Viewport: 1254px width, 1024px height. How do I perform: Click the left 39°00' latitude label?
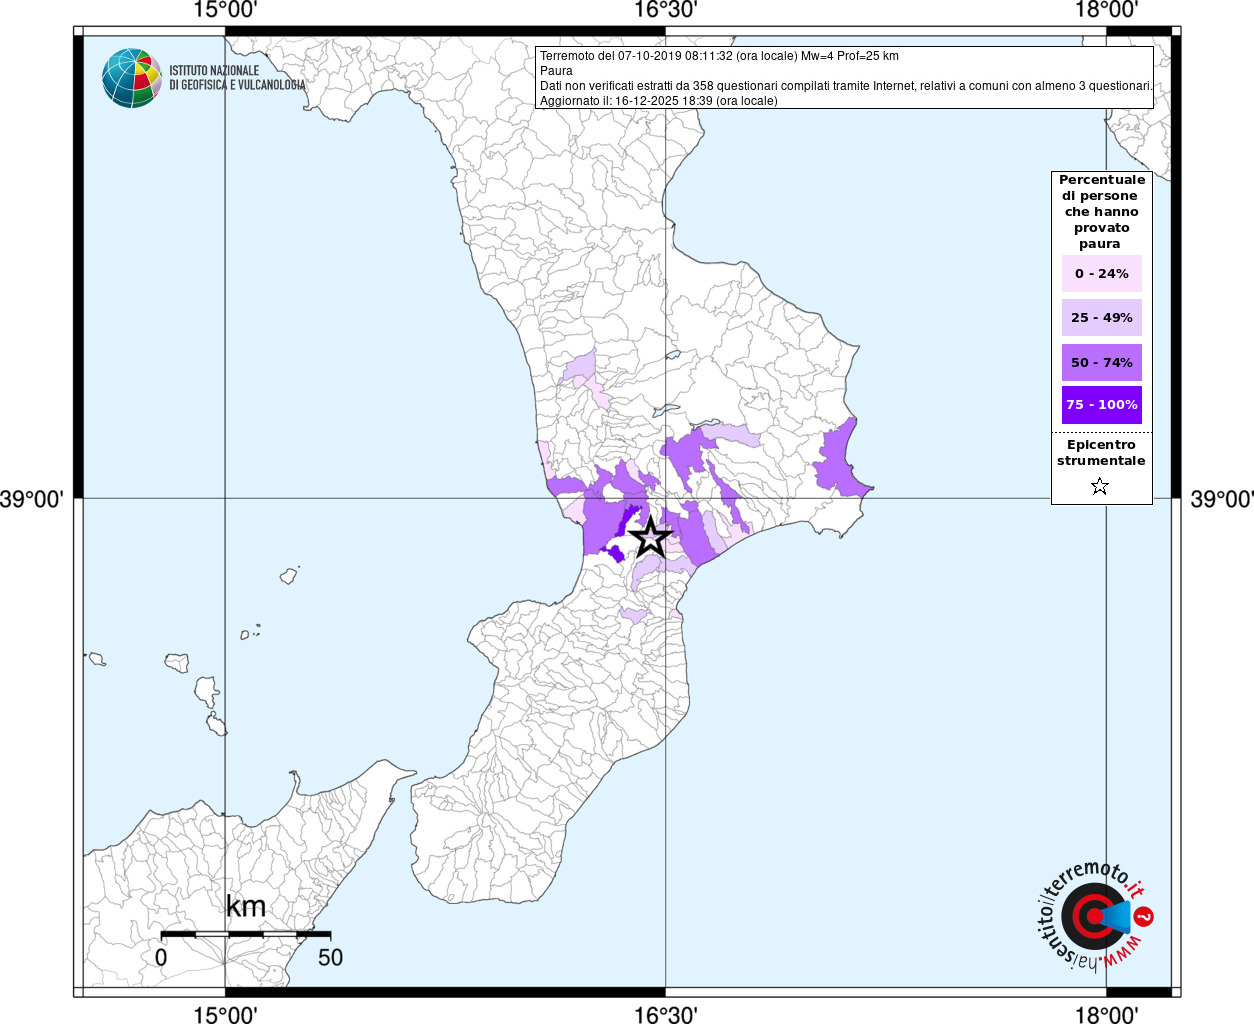[31, 498]
